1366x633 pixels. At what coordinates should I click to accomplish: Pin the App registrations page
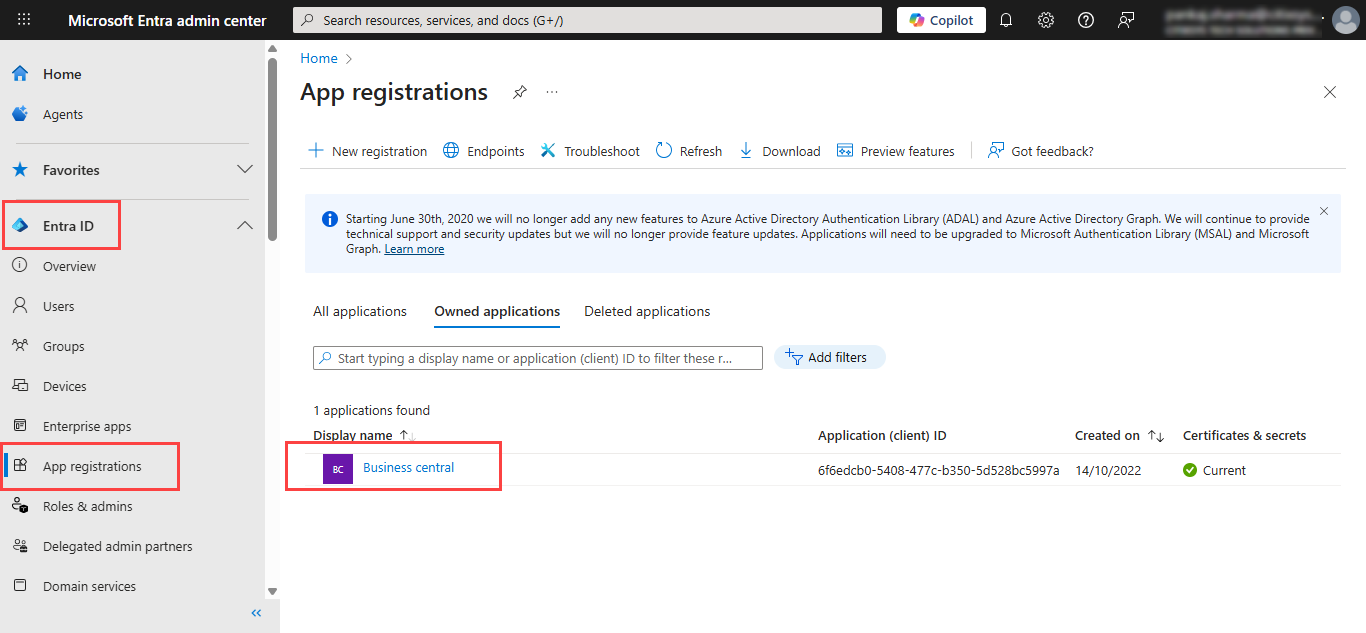tap(519, 92)
